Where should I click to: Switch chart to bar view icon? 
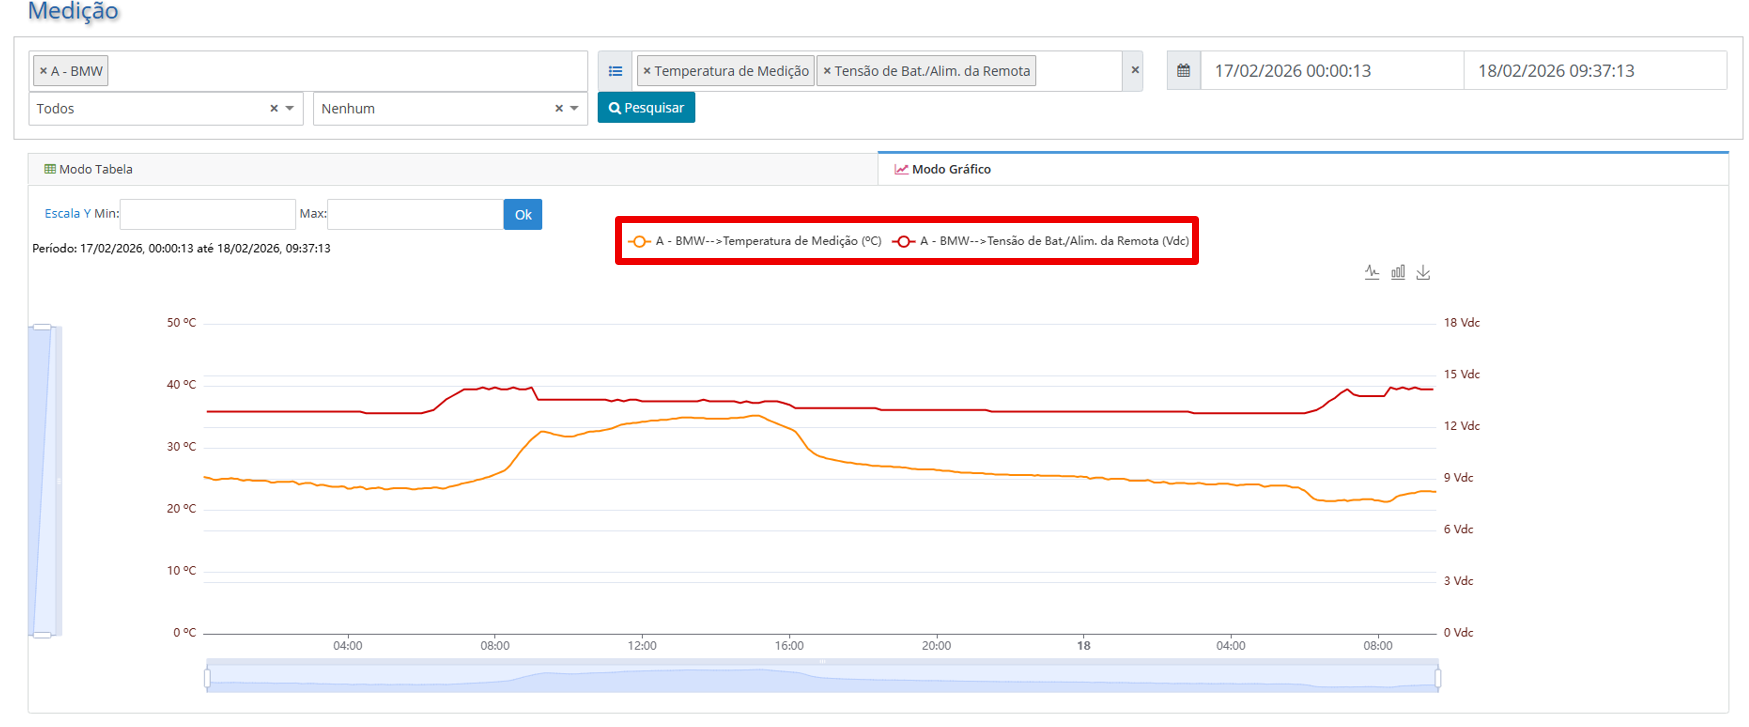1398,272
